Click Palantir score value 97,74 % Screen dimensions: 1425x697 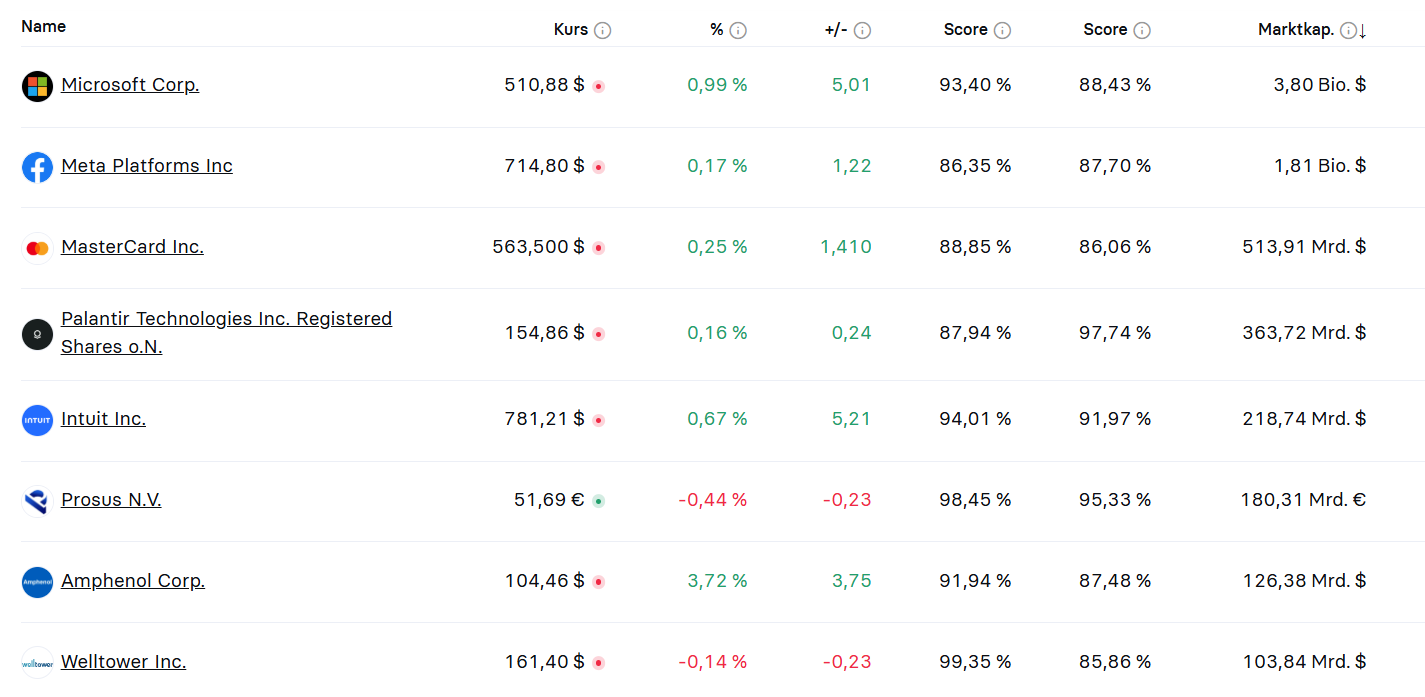1115,333
